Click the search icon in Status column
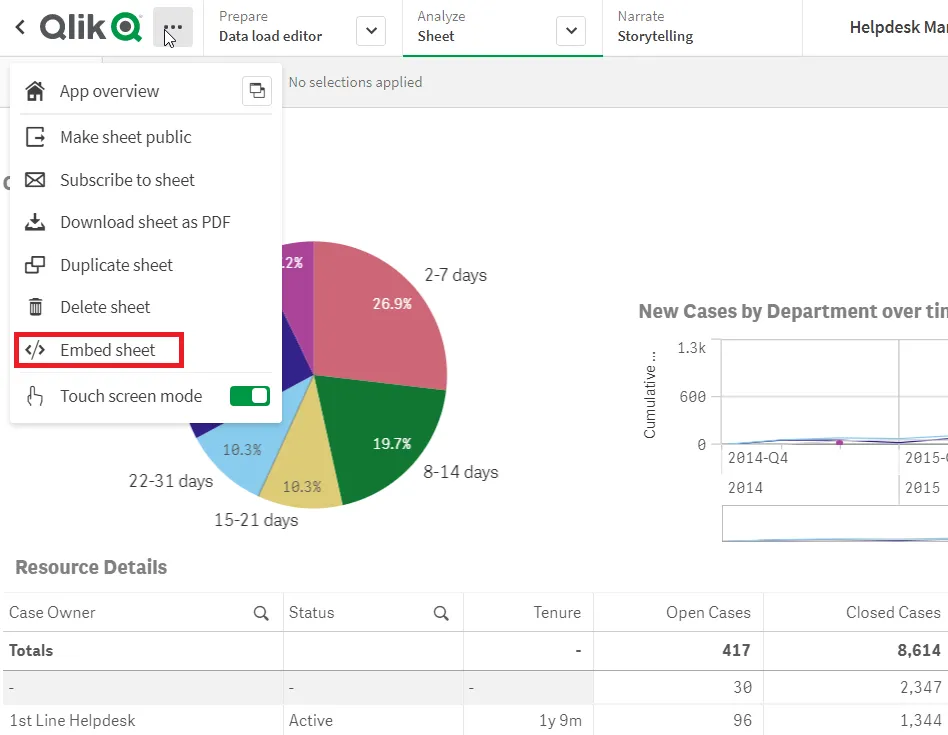Image resolution: width=948 pixels, height=735 pixels. click(x=440, y=612)
